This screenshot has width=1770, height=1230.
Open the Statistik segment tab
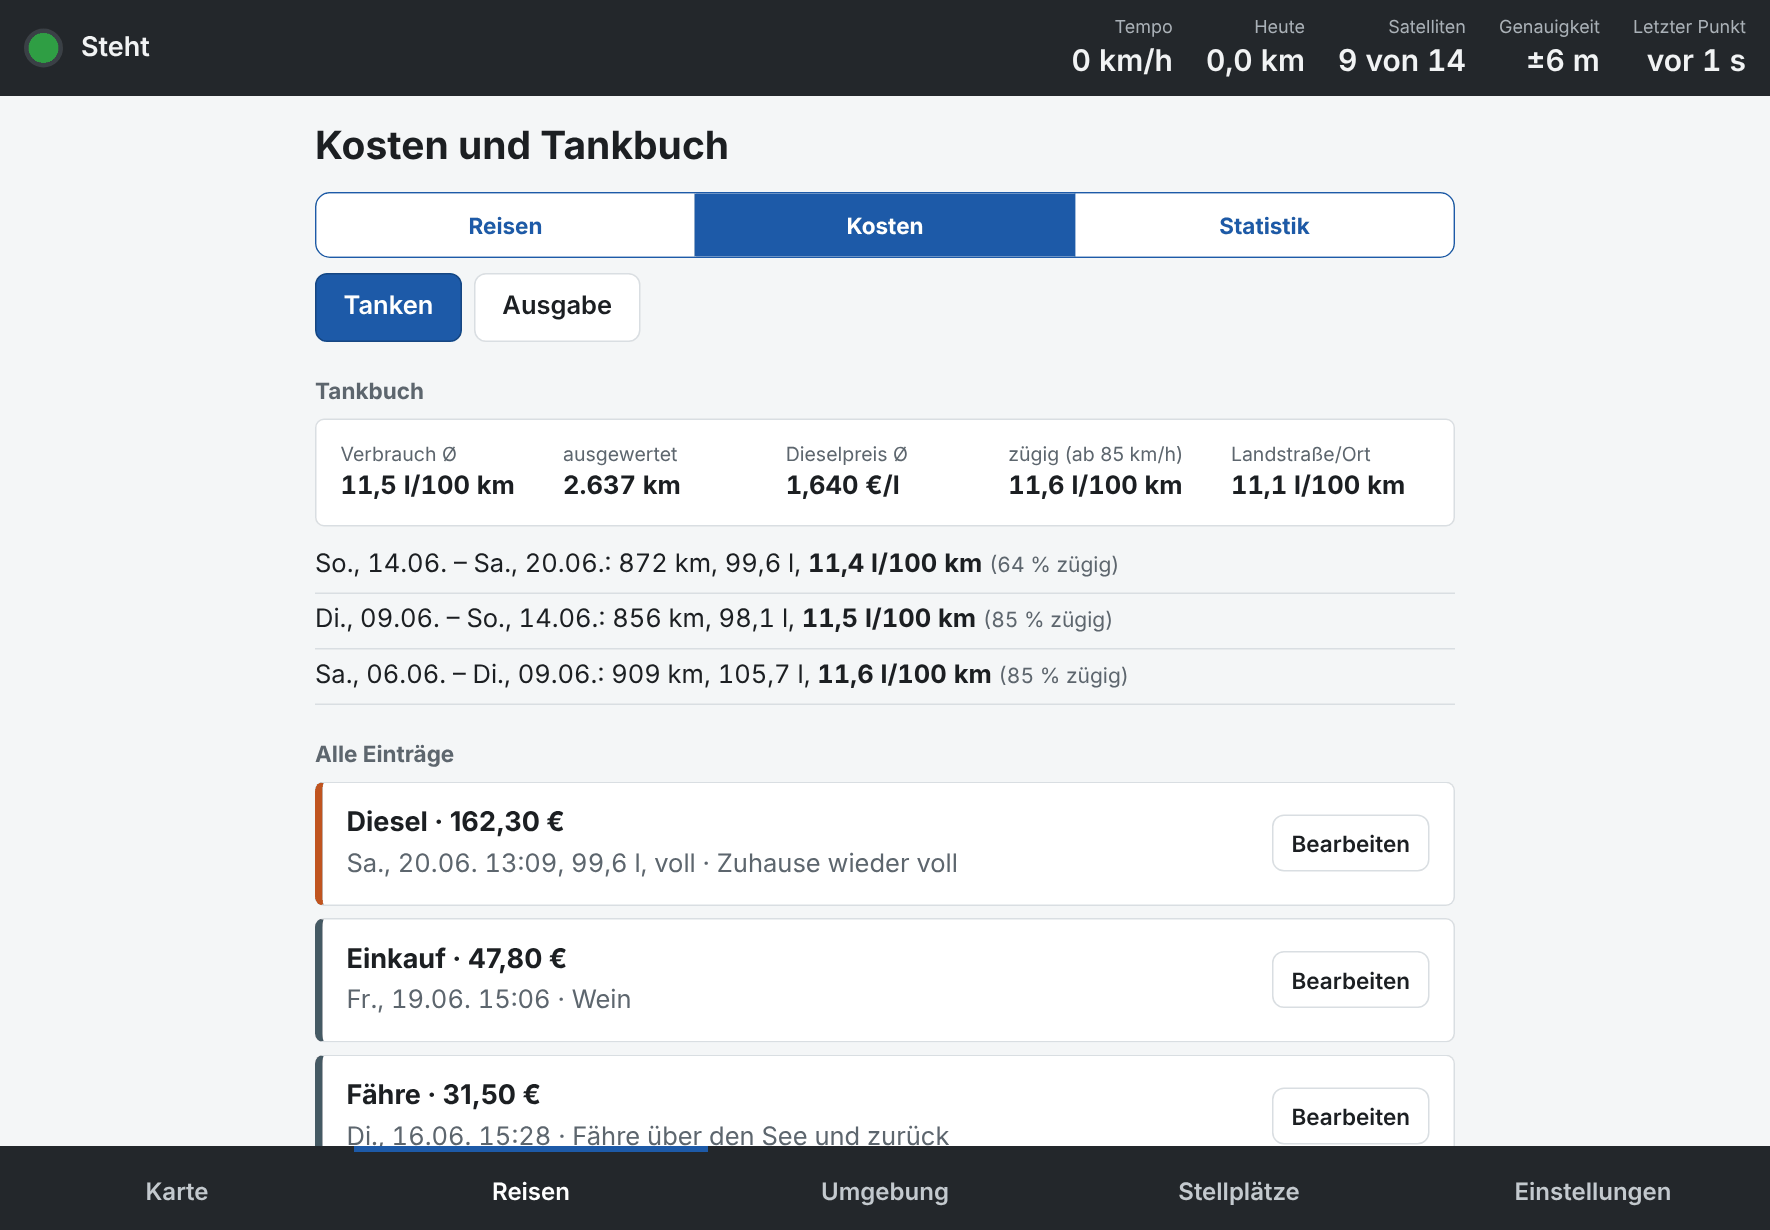pyautogui.click(x=1264, y=226)
